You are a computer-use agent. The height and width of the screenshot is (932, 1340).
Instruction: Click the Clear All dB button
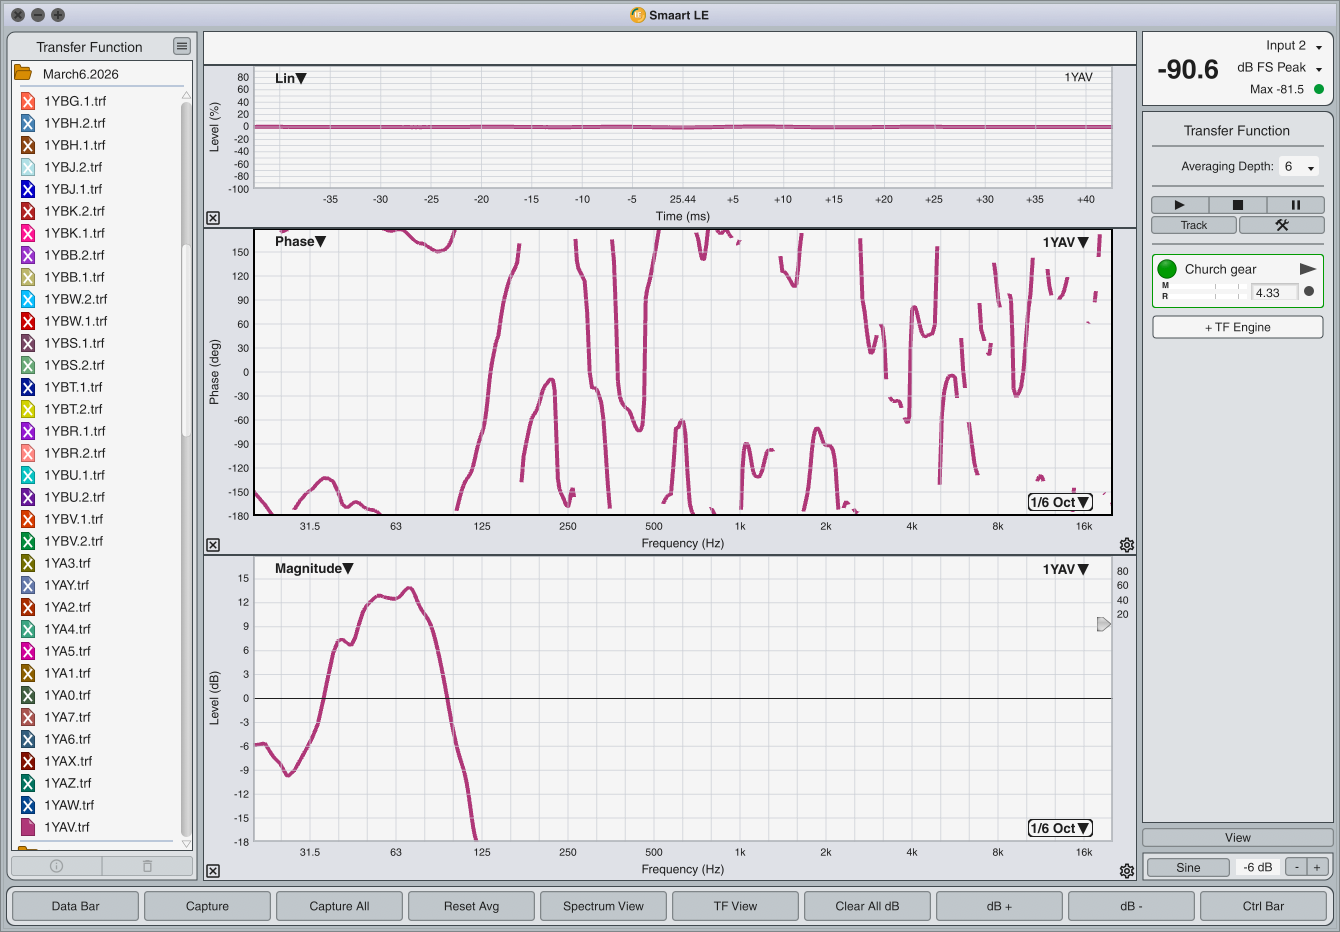tap(867, 906)
